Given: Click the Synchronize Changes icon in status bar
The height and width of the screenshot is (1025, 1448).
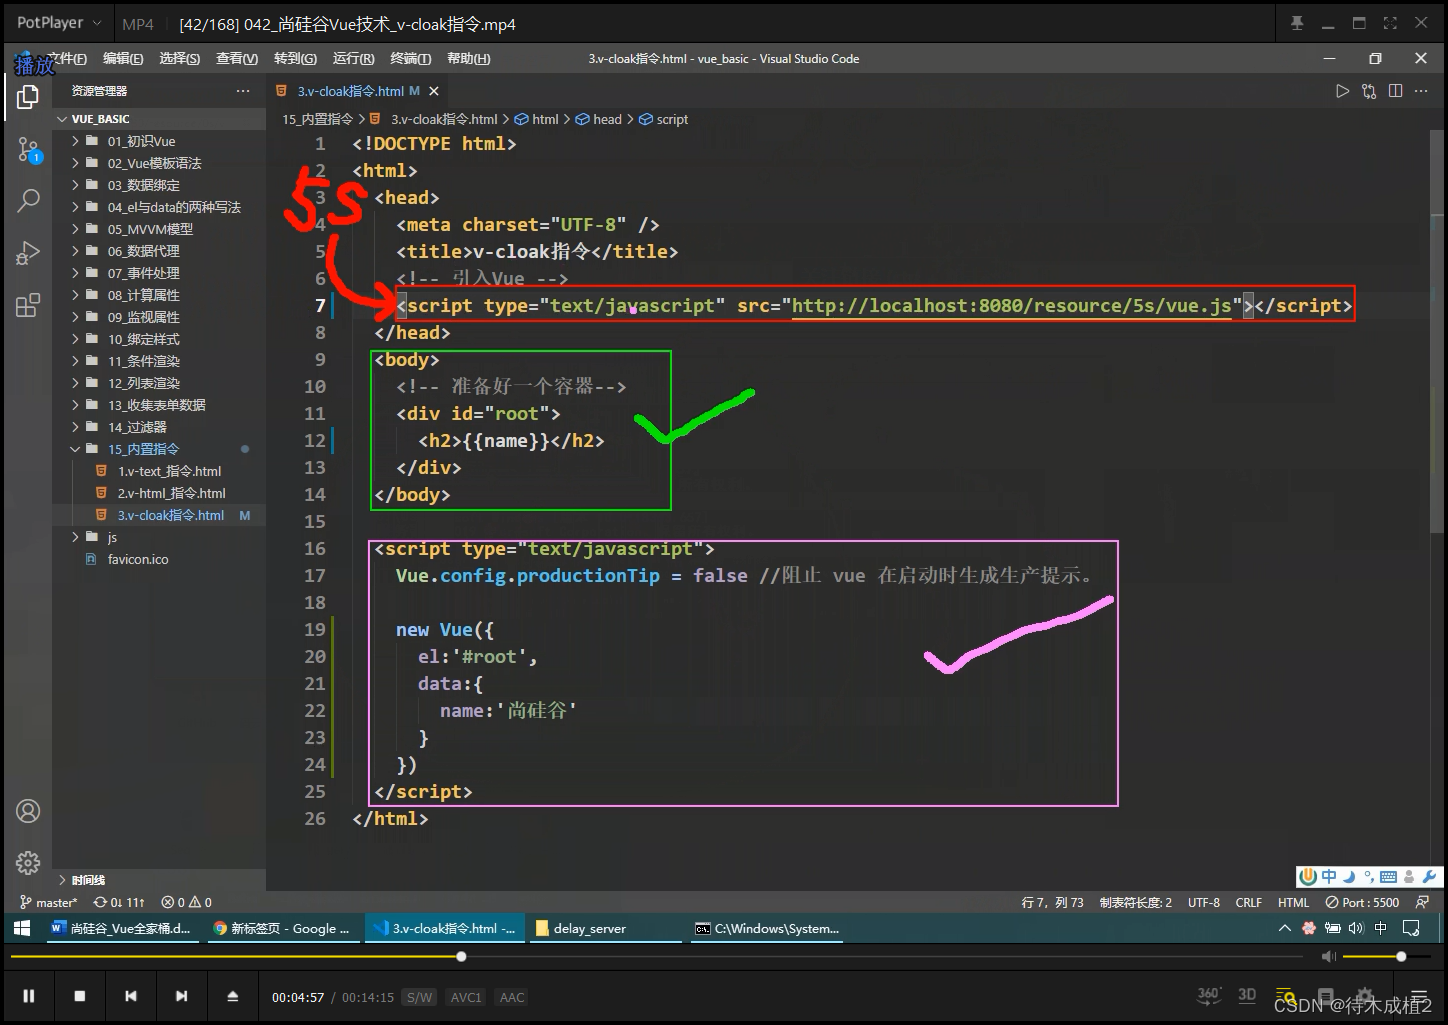Looking at the screenshot, I should (119, 902).
